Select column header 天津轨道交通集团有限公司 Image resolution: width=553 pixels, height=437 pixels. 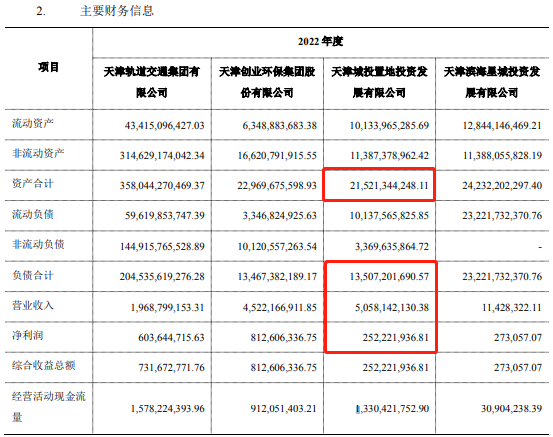152,82
